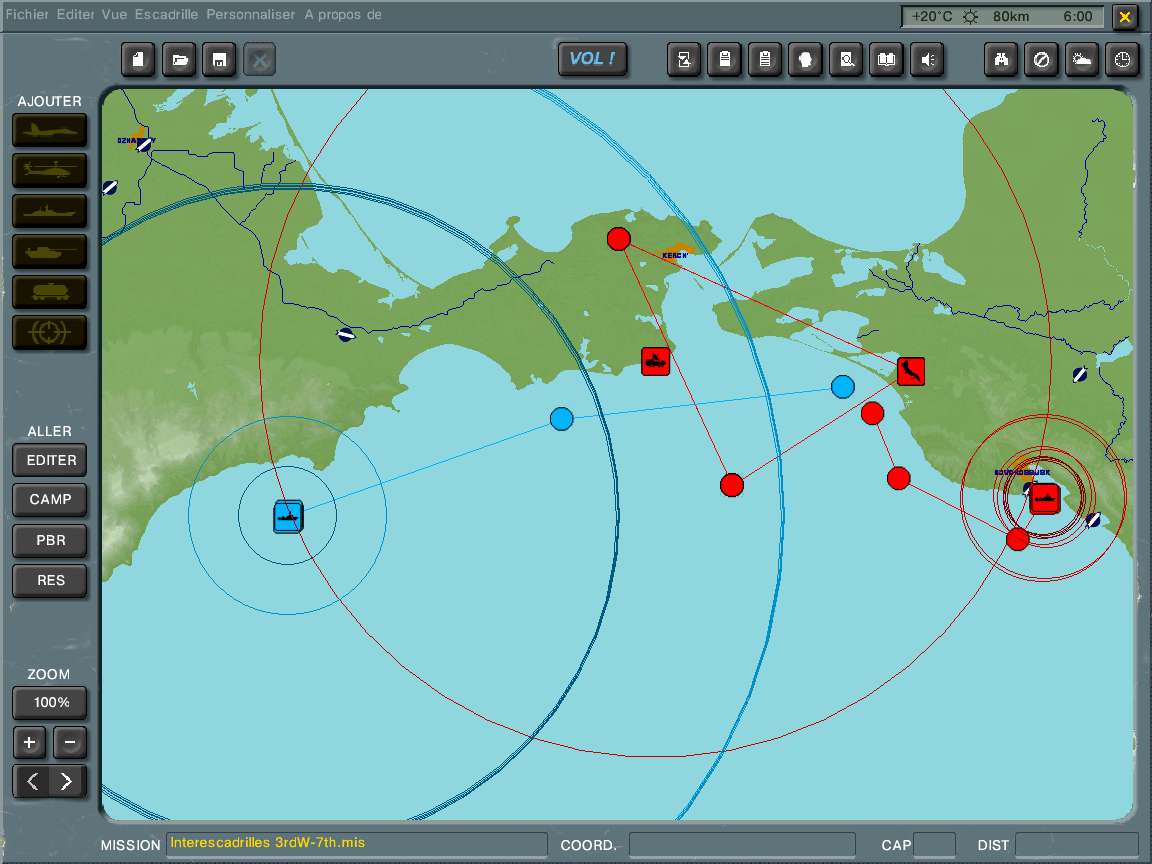Open the A propos de menu

point(343,15)
